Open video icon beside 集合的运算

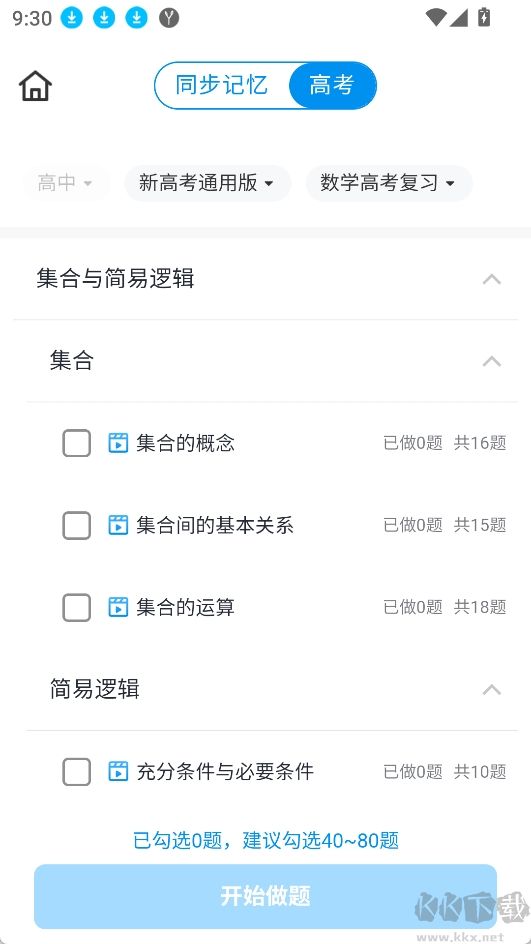pyautogui.click(x=118, y=607)
